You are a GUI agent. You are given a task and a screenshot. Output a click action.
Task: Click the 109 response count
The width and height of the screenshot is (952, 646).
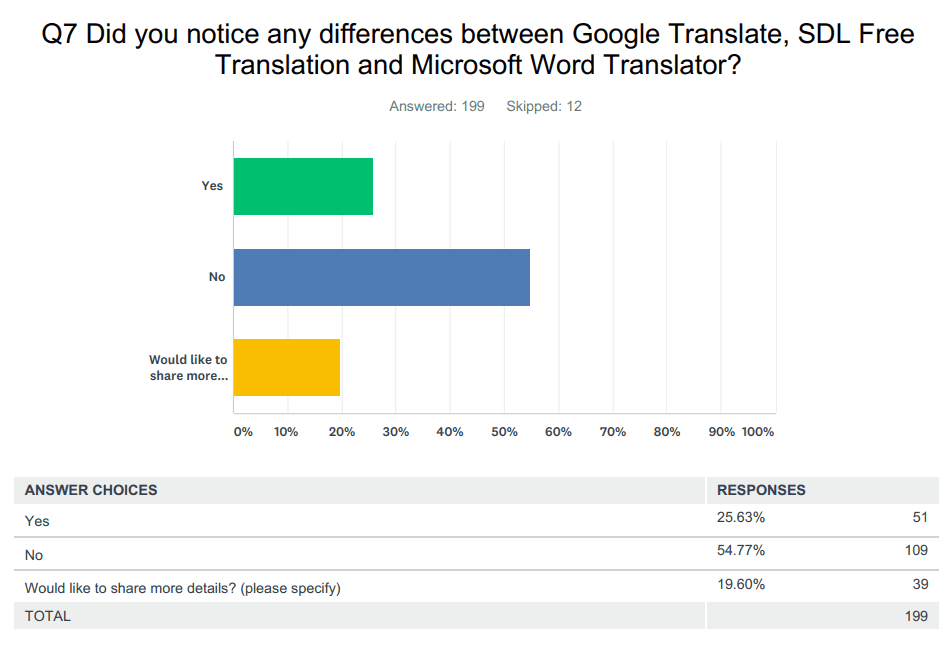(x=916, y=550)
